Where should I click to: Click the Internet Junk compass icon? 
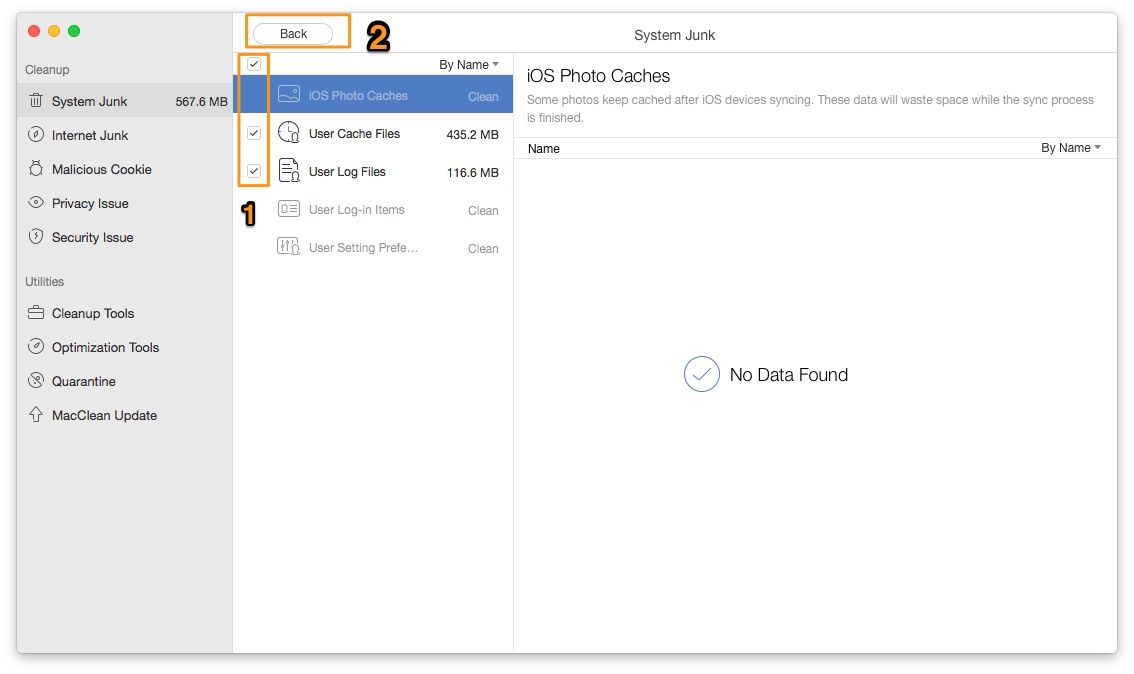coord(36,135)
